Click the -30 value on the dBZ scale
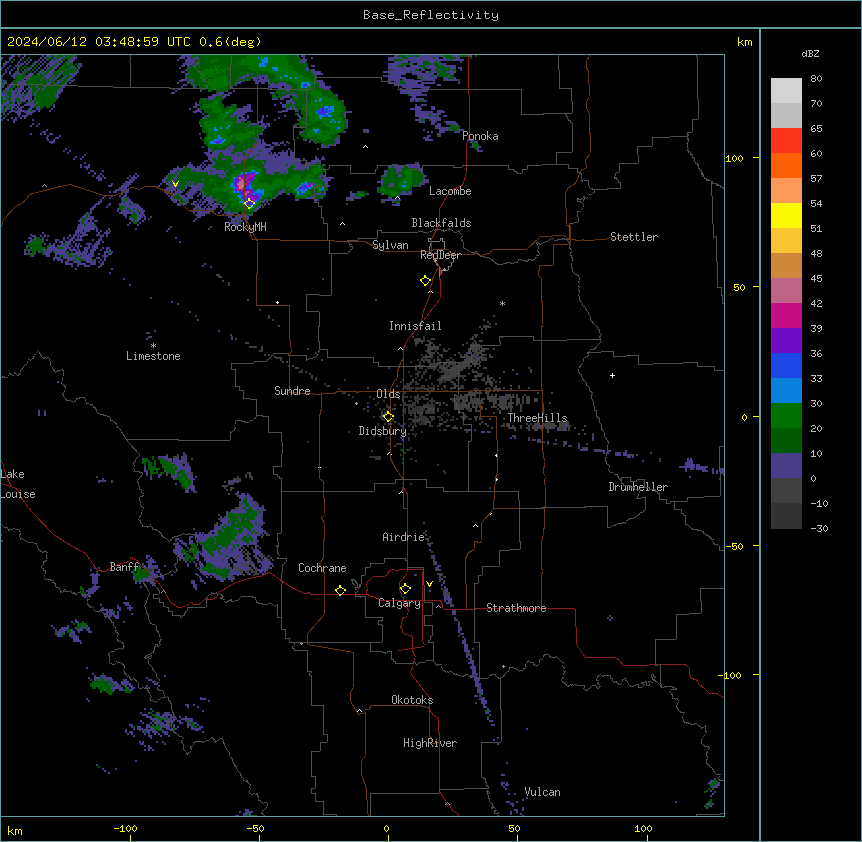Image resolution: width=862 pixels, height=842 pixels. [x=819, y=529]
